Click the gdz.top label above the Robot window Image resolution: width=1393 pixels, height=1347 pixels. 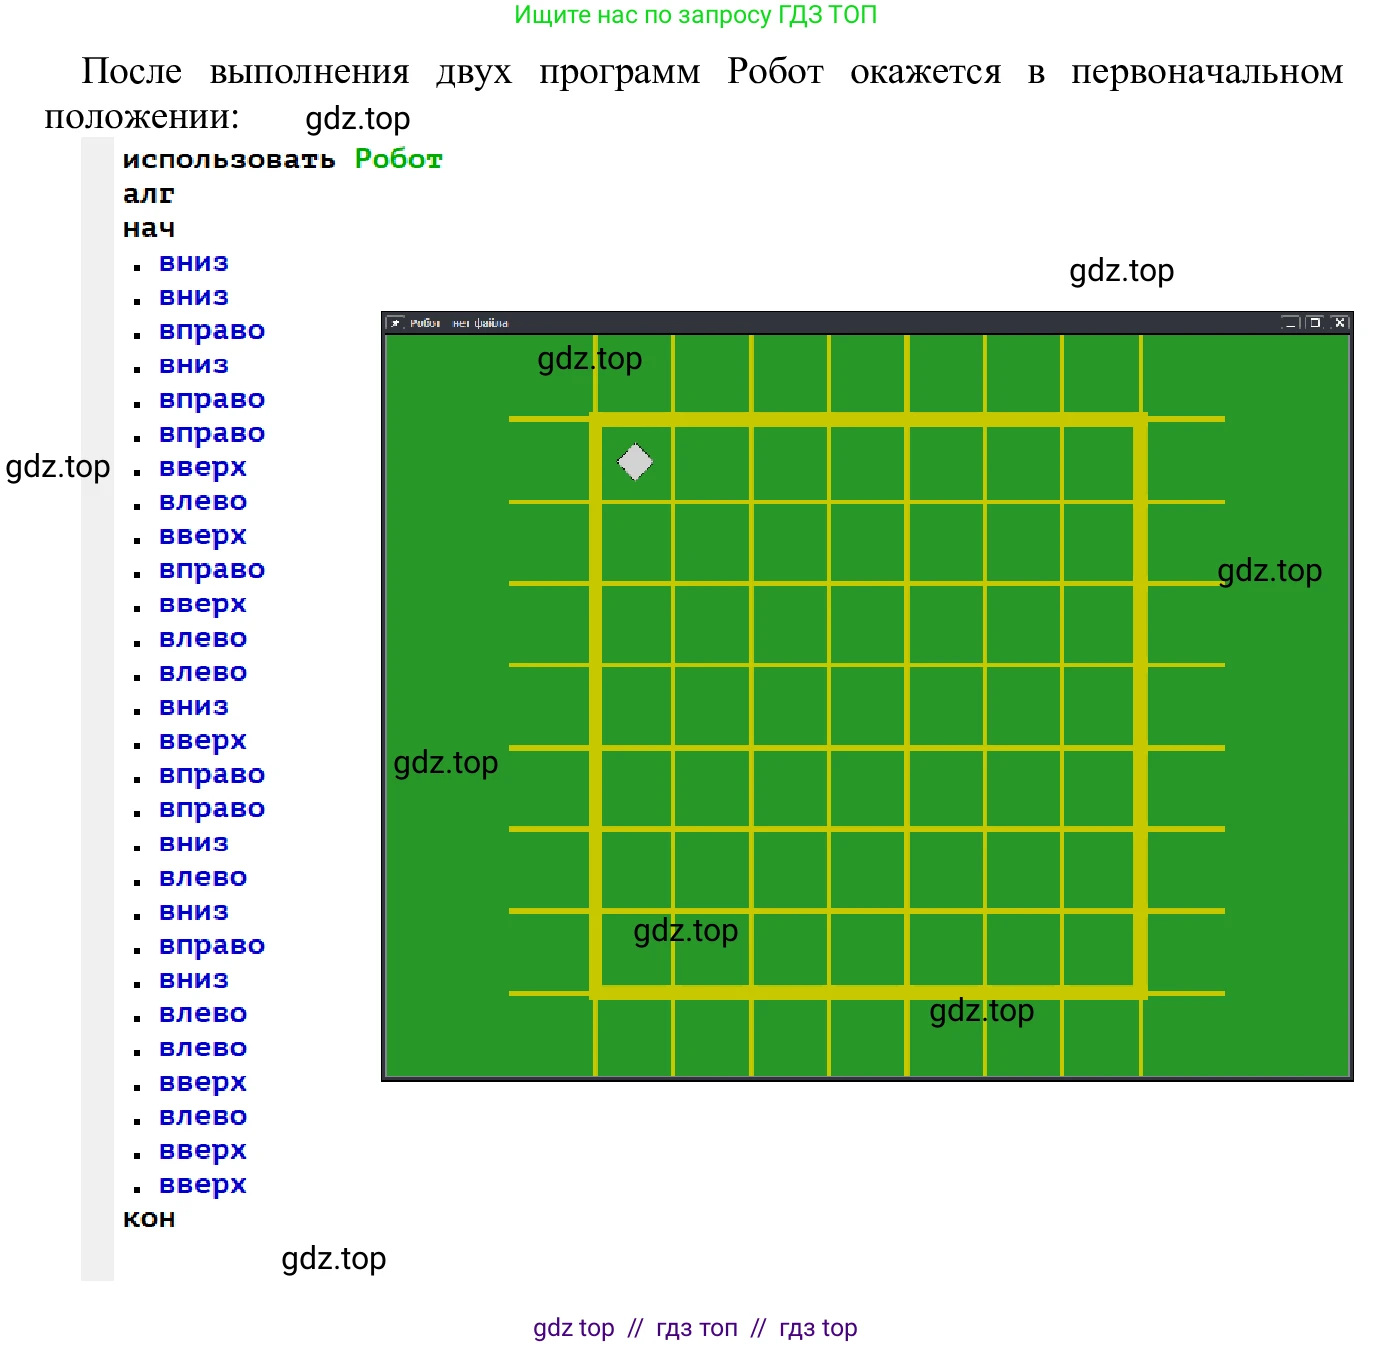[1122, 271]
